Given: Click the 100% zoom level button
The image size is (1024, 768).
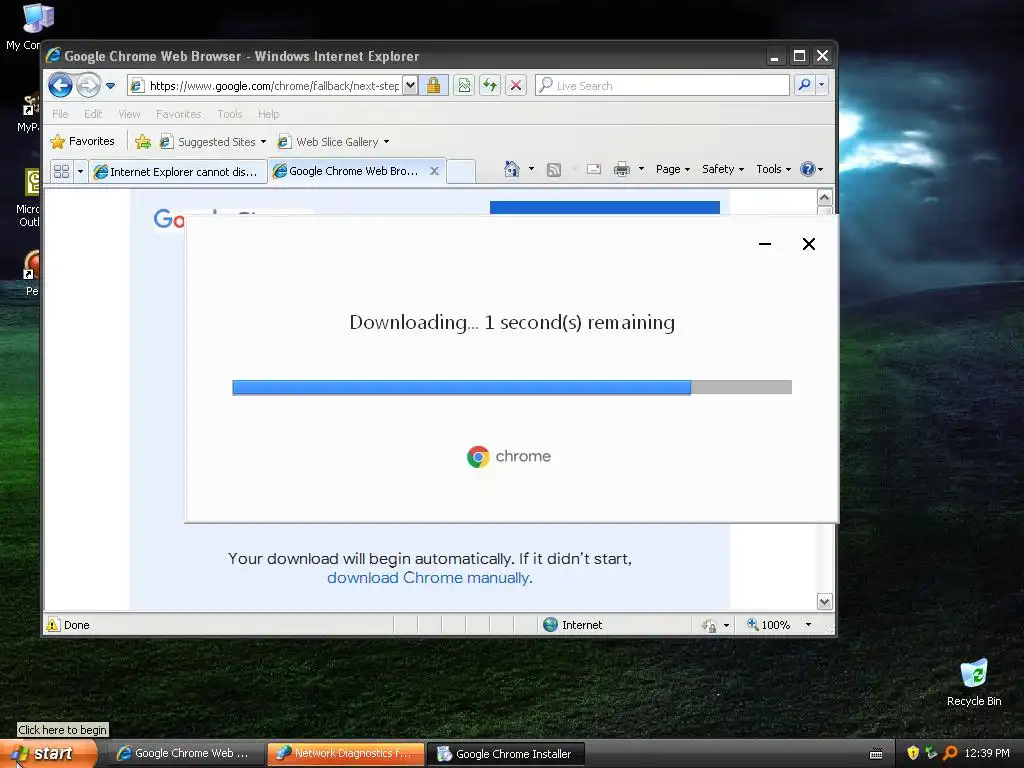Looking at the screenshot, I should [x=769, y=625].
